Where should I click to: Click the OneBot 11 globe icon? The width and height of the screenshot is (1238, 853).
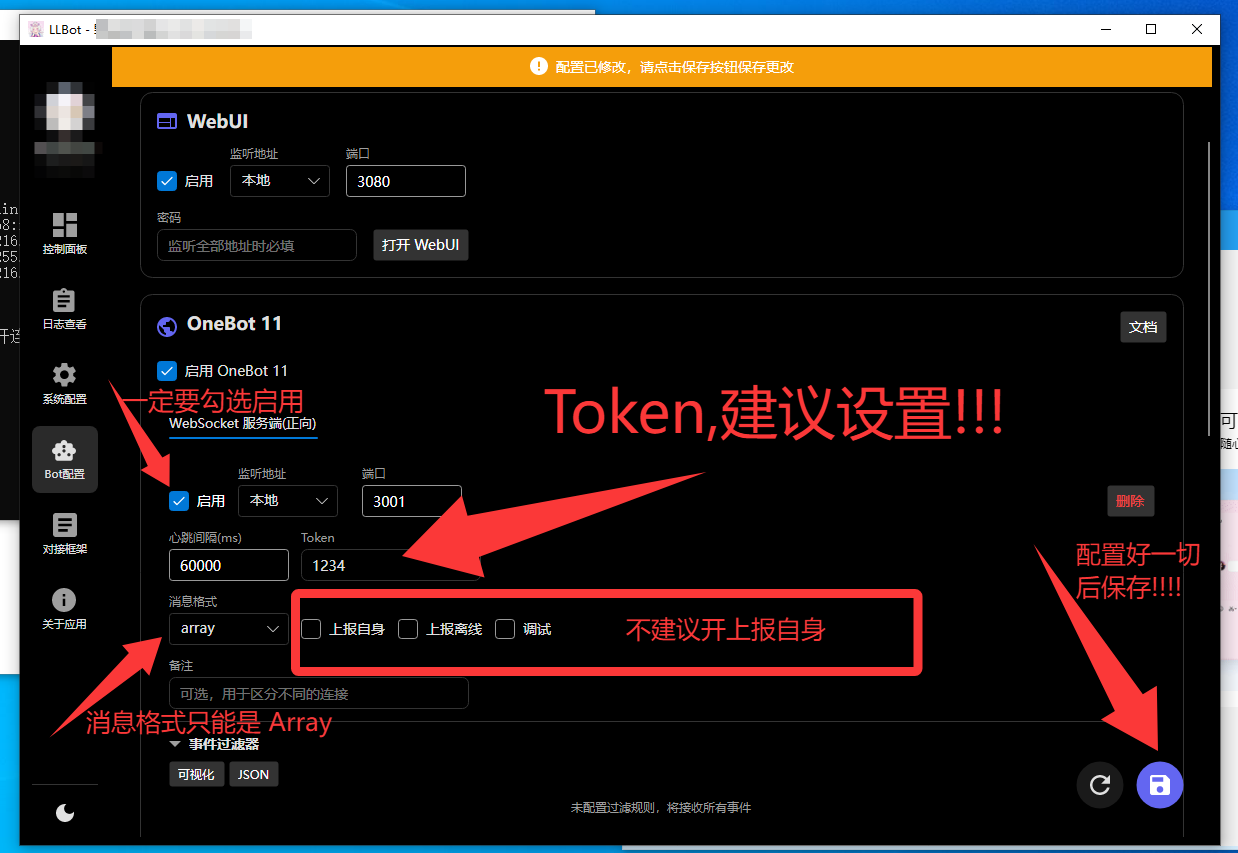click(168, 326)
